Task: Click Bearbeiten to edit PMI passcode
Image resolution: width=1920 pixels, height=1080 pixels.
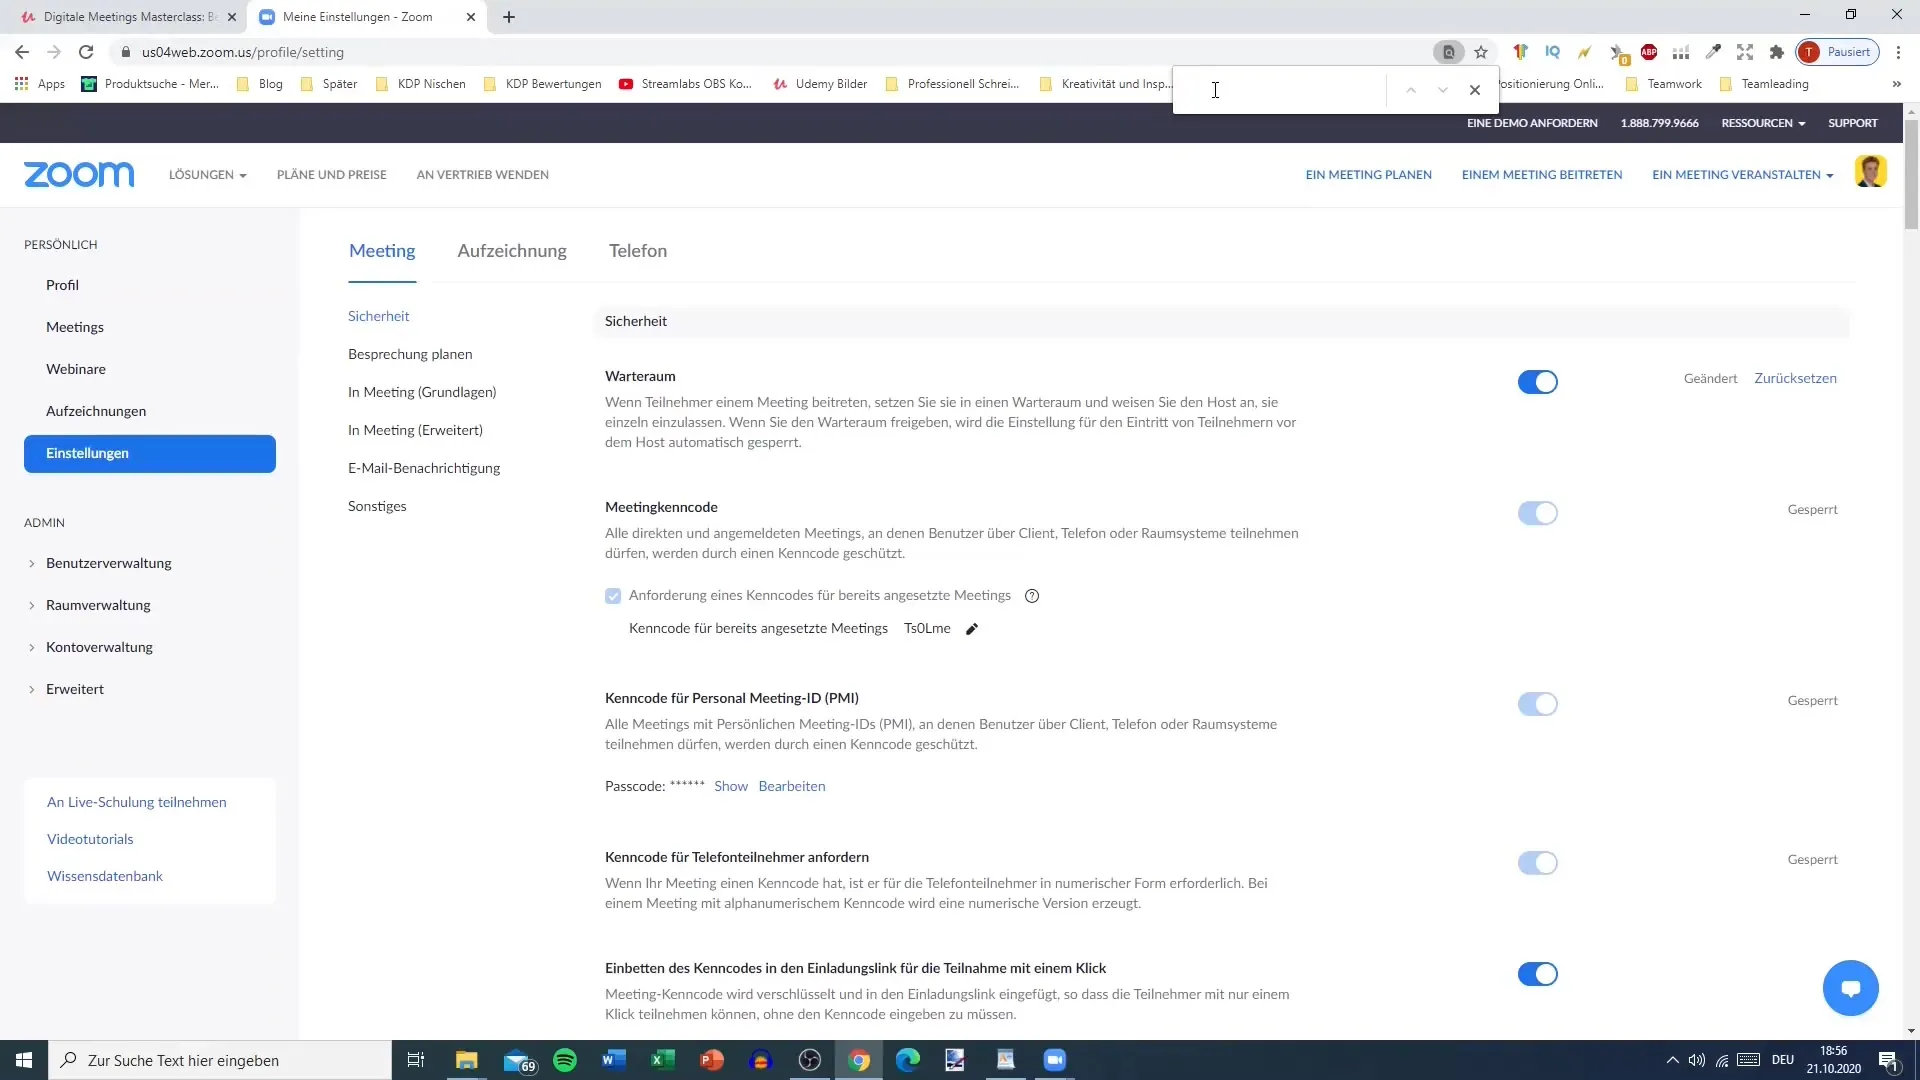Action: click(793, 786)
